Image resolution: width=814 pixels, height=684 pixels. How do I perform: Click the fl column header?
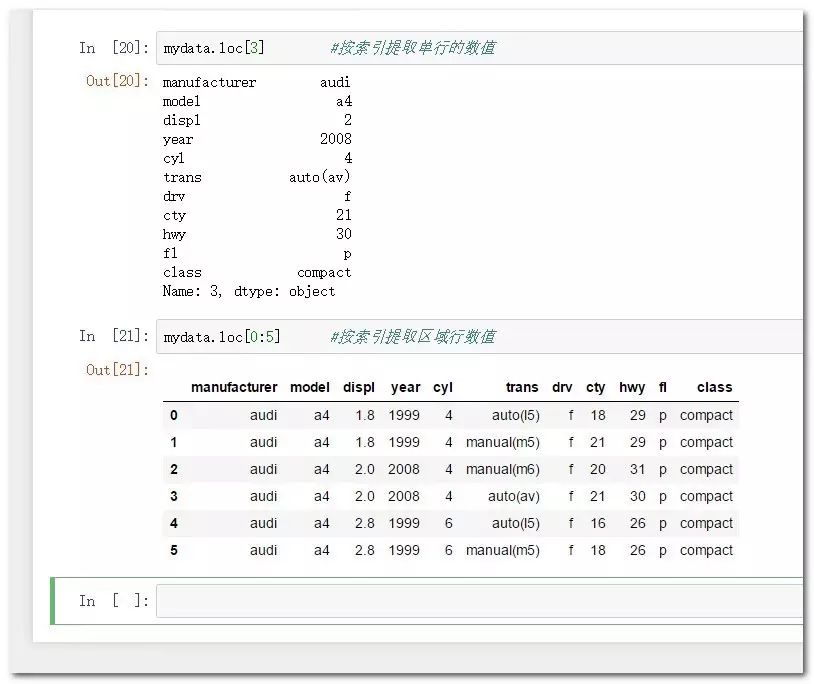coord(662,387)
